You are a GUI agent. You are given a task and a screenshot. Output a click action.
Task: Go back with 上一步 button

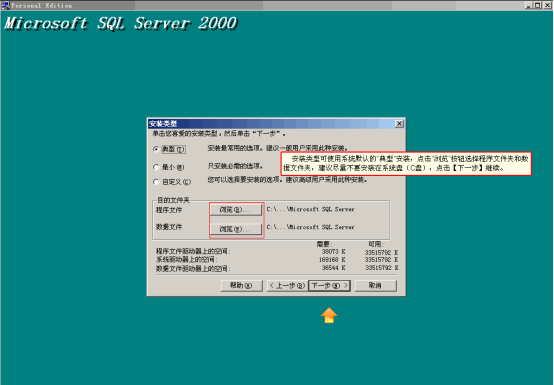point(286,285)
